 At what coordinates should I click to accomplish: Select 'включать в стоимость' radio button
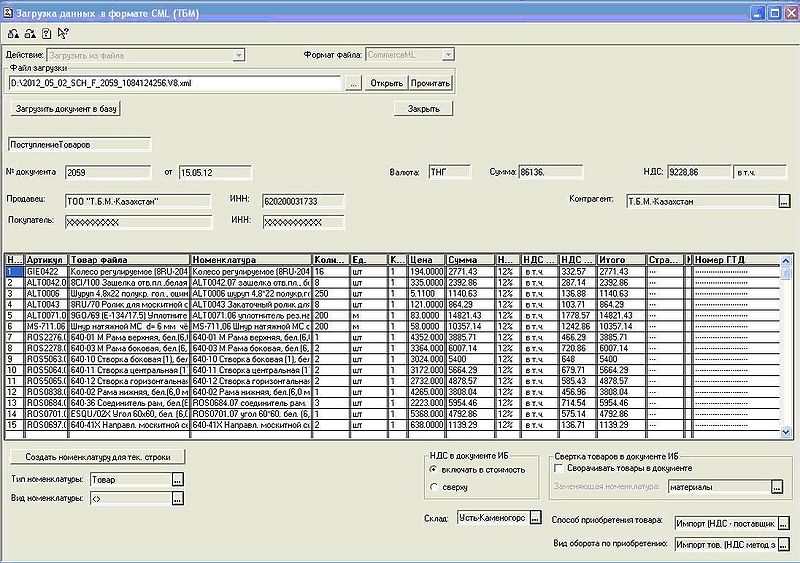(x=432, y=469)
